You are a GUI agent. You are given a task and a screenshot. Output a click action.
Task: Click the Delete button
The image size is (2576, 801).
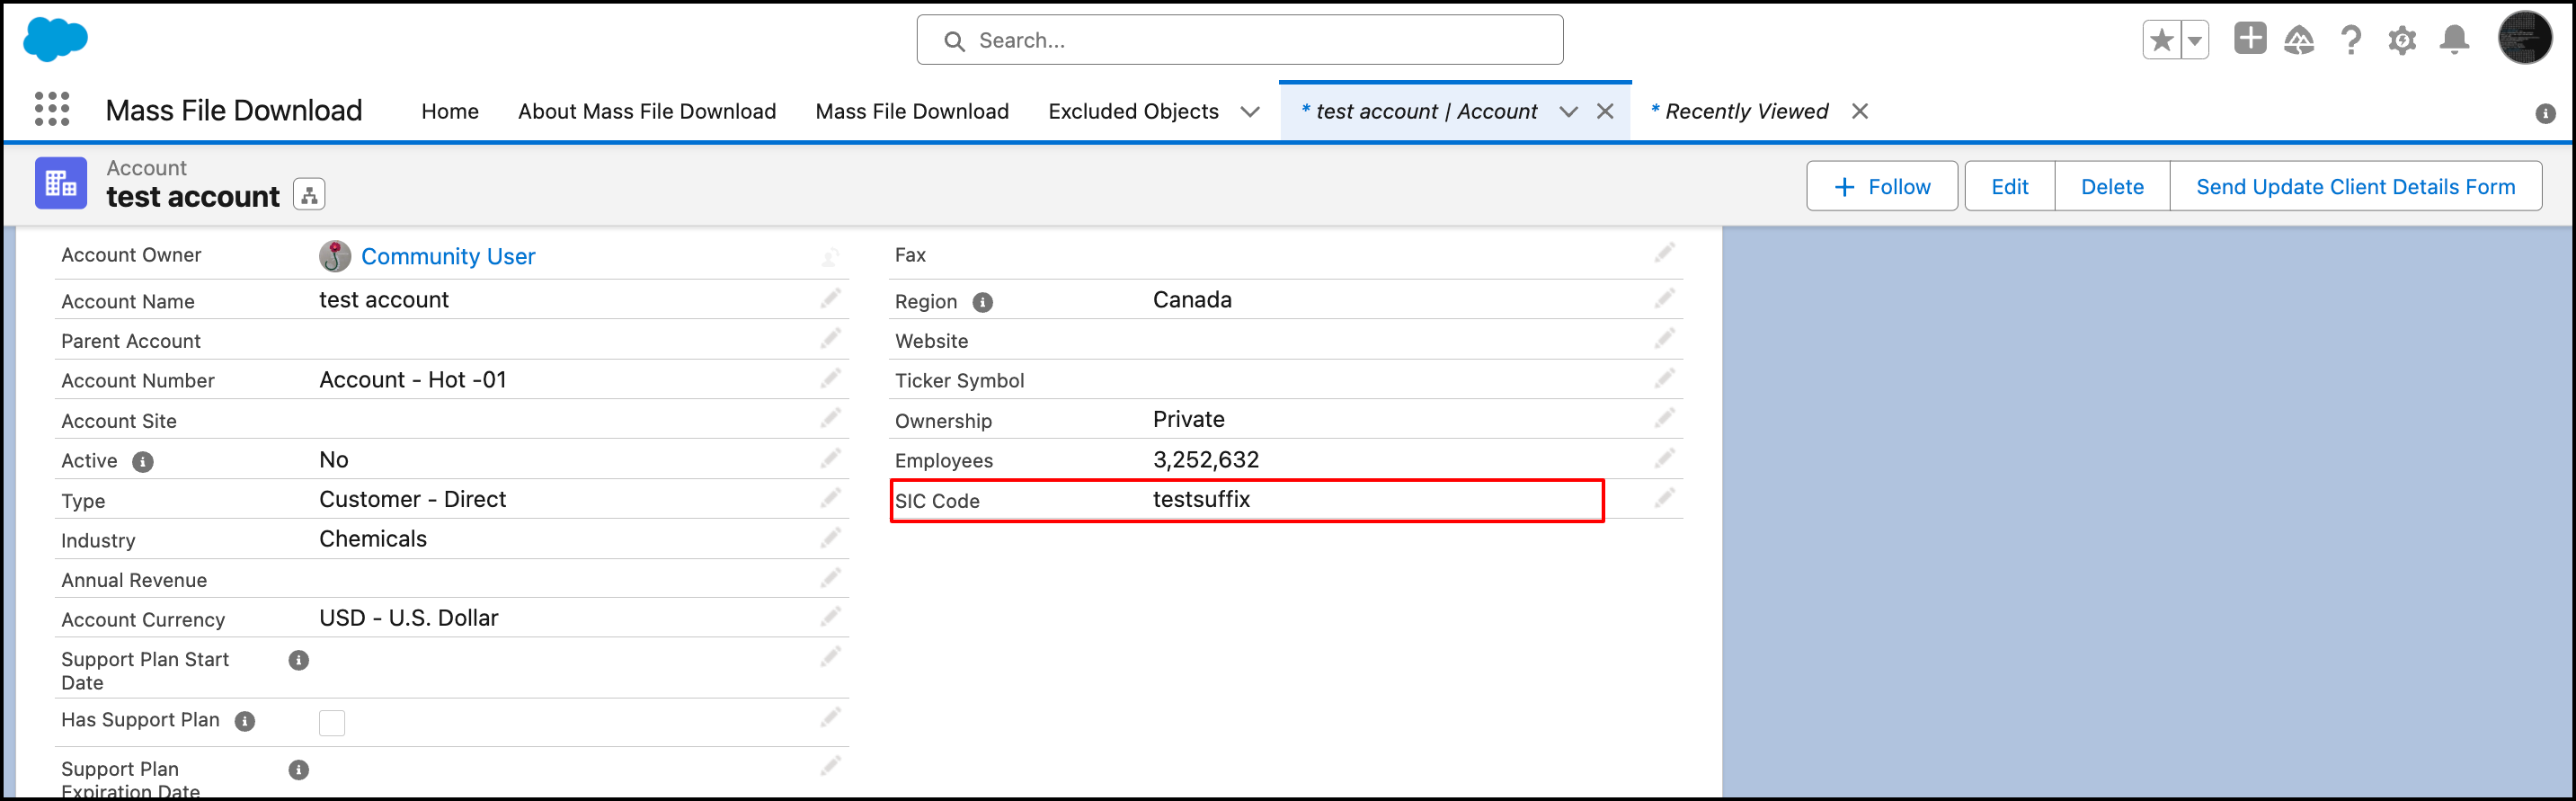pyautogui.click(x=2112, y=187)
